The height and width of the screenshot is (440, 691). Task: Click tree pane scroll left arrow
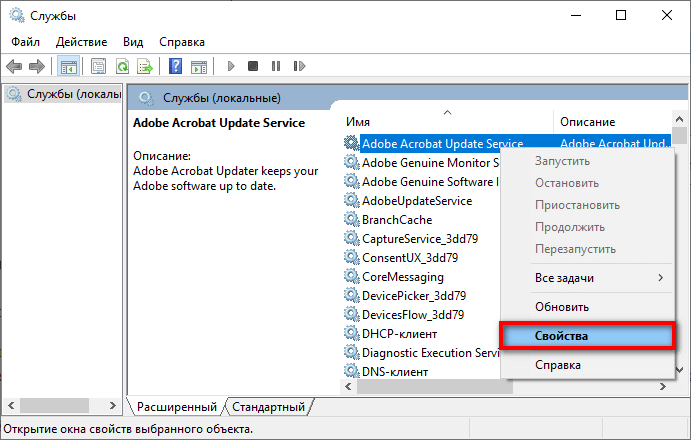pyautogui.click(x=11, y=405)
